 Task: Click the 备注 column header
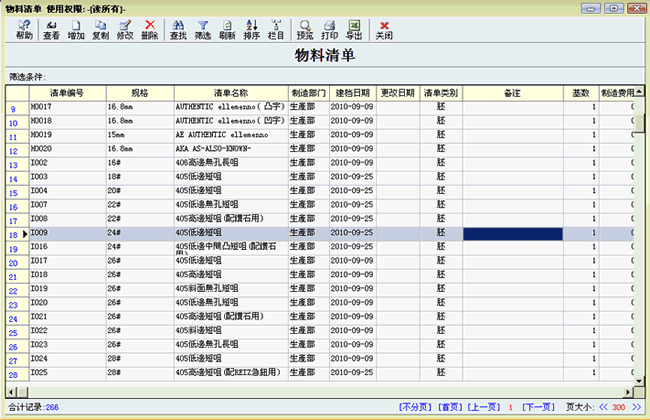(512, 93)
